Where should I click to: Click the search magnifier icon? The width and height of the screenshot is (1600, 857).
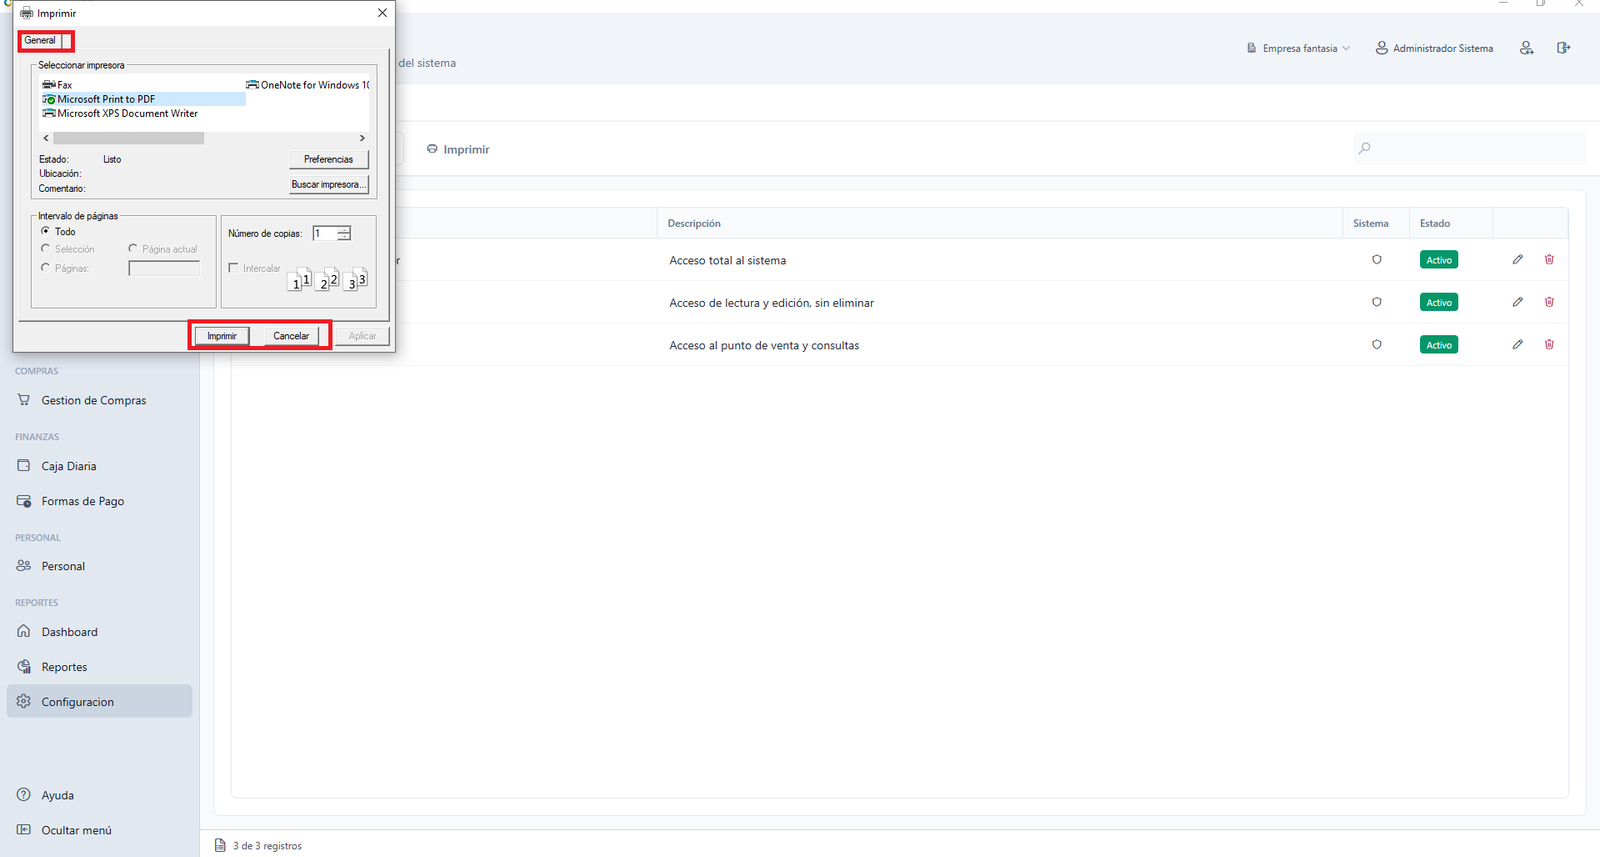(1364, 148)
